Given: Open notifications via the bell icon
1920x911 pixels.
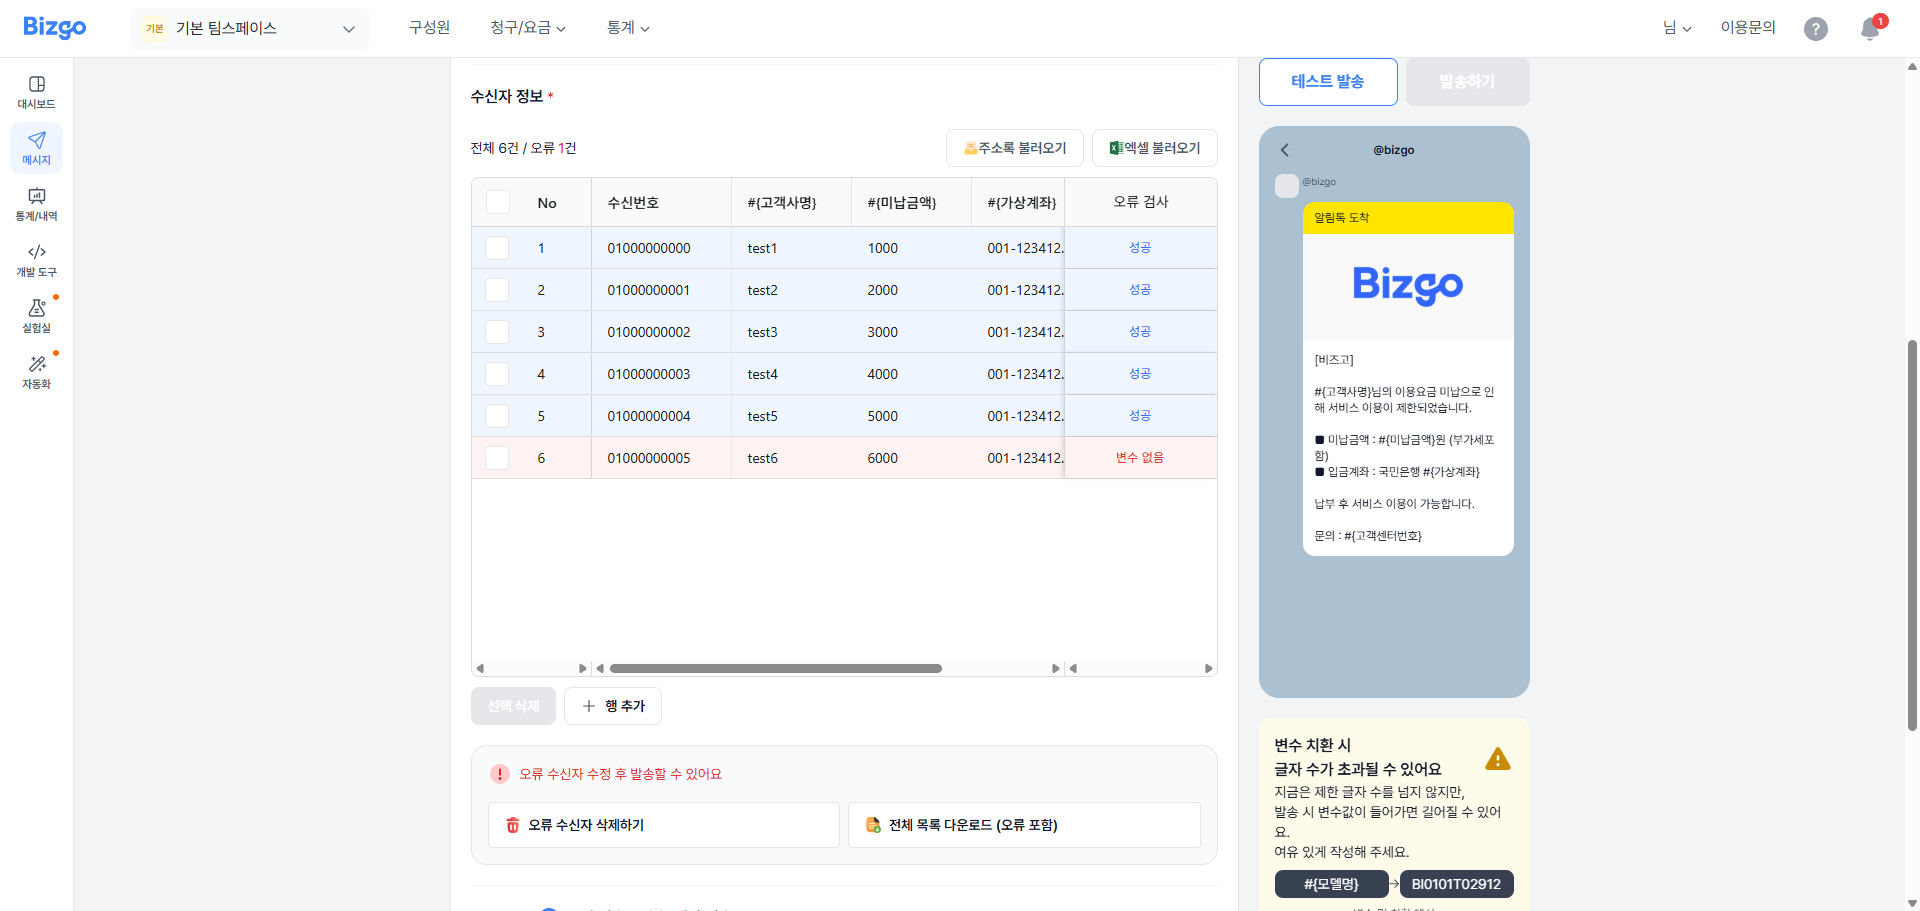Looking at the screenshot, I should coord(1868,30).
